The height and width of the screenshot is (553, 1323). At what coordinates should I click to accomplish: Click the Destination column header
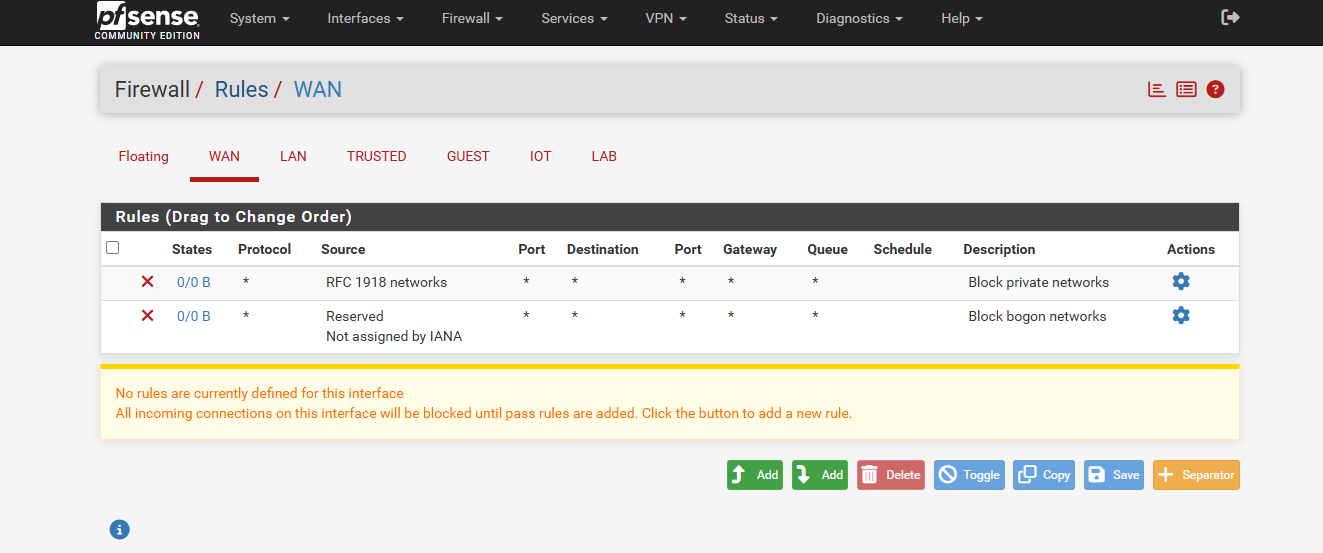(602, 249)
